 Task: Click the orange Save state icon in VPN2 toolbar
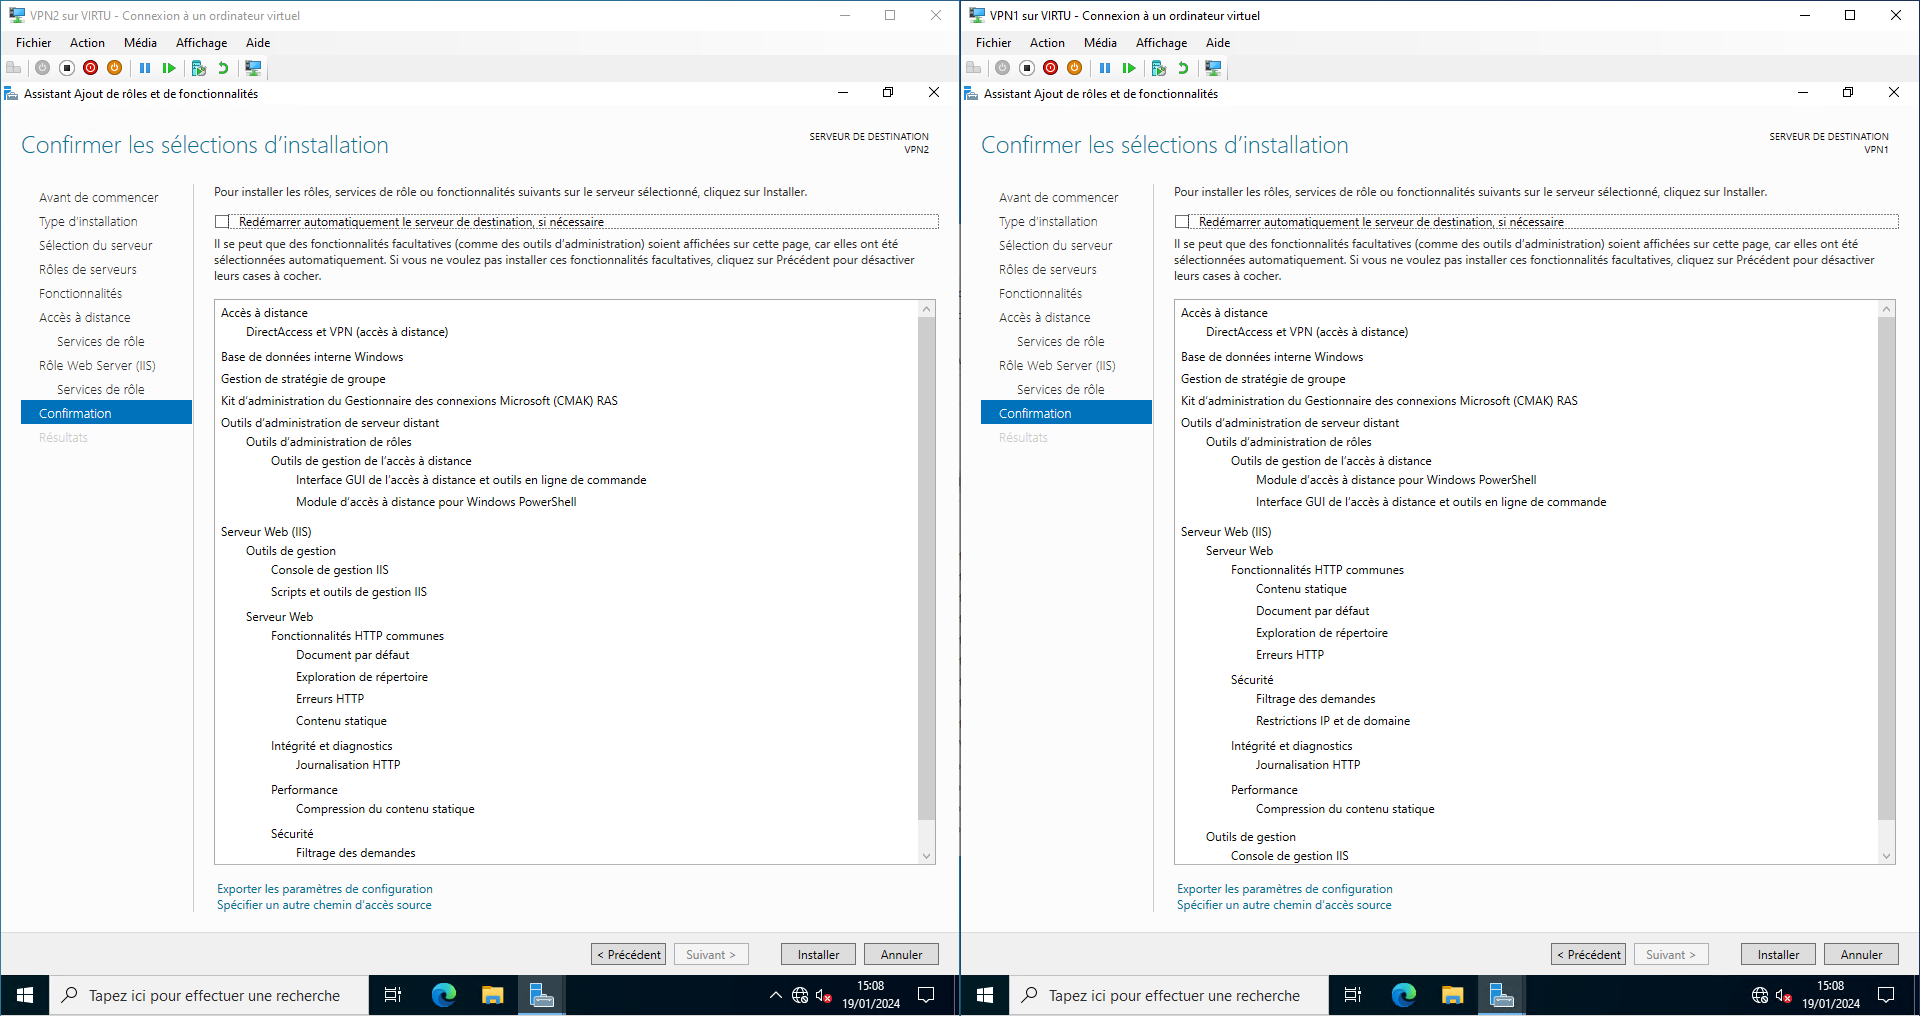tap(115, 68)
